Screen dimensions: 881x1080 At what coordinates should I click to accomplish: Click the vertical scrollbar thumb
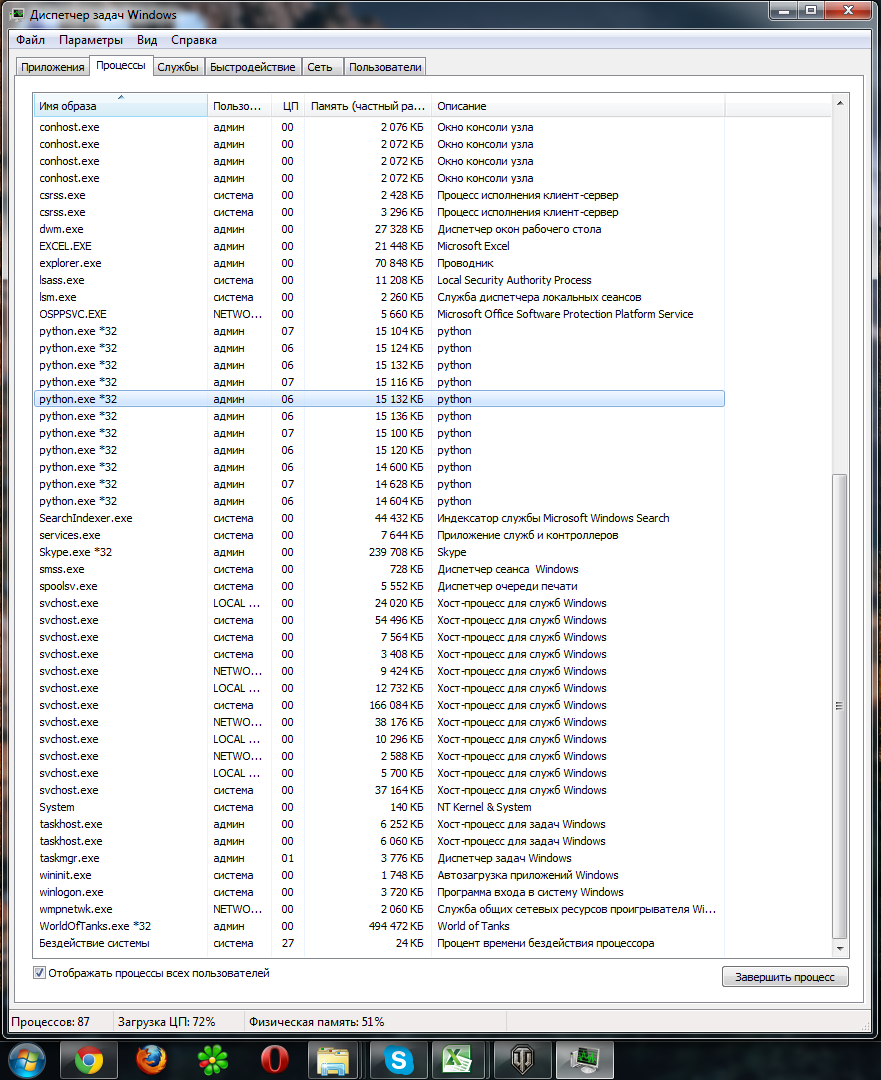[x=840, y=706]
